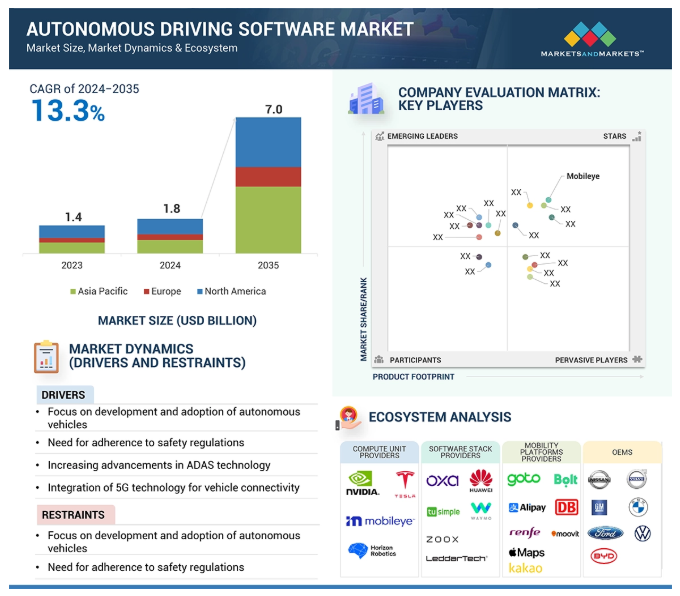Click the BYD logo

(603, 557)
